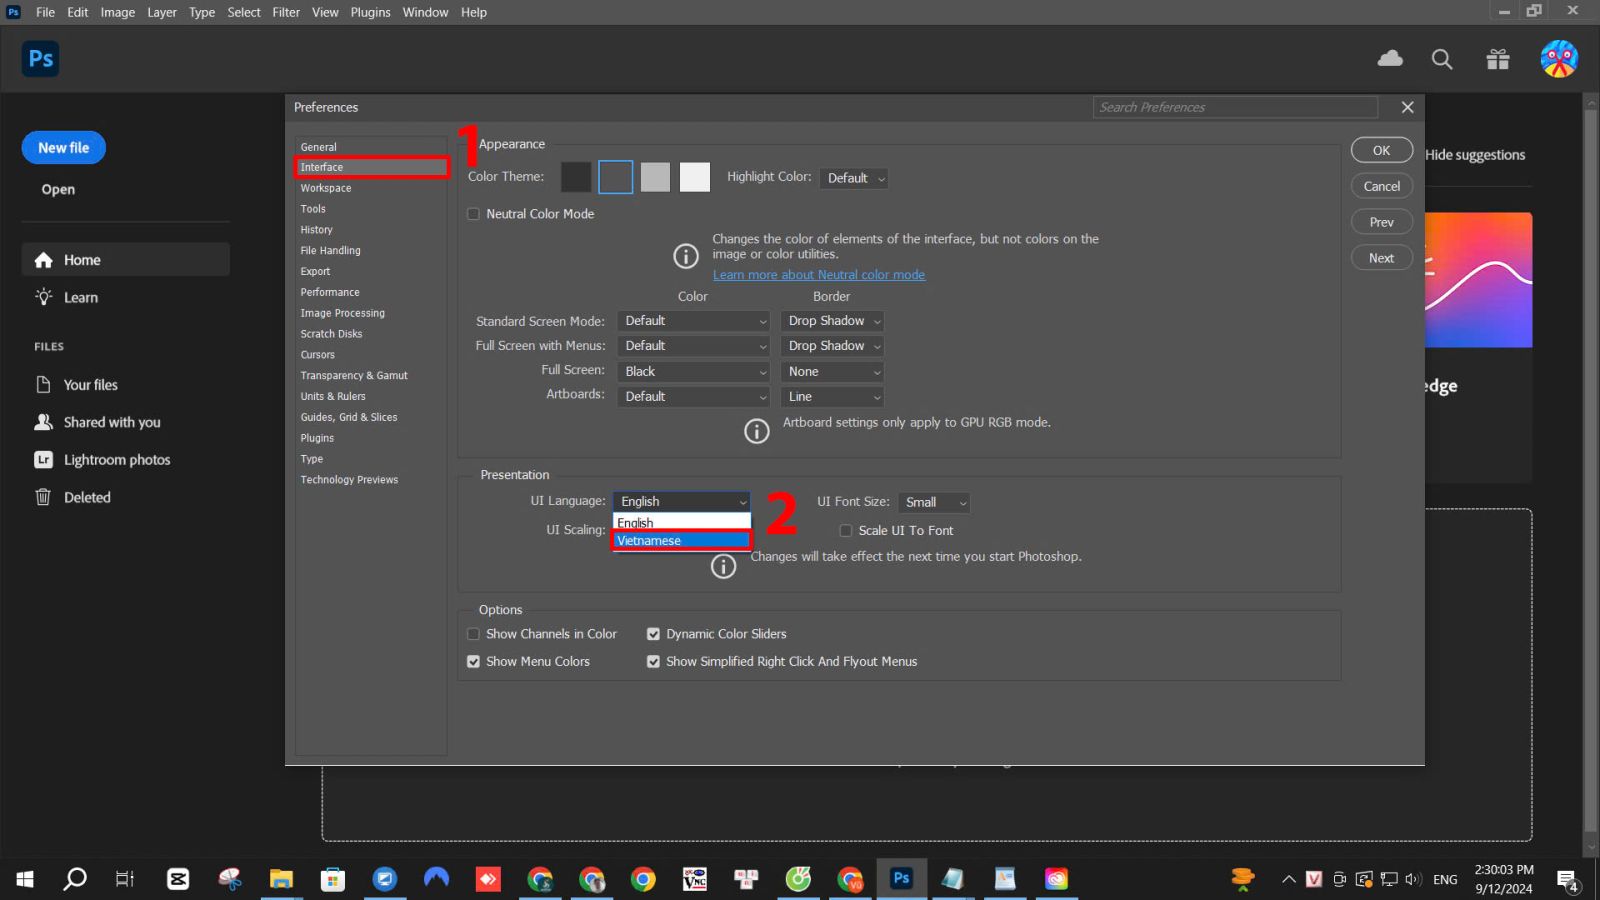Uncheck Dynamic Color Sliders
1600x900 pixels.
coord(654,634)
